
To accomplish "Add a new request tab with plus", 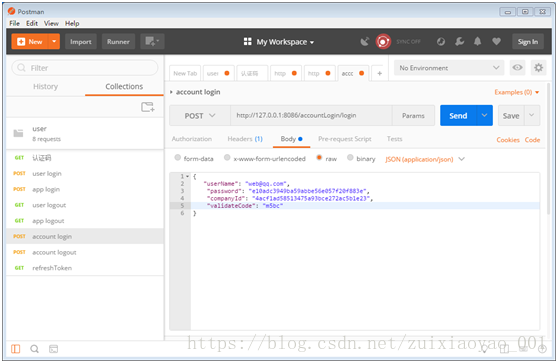I will click(x=379, y=73).
